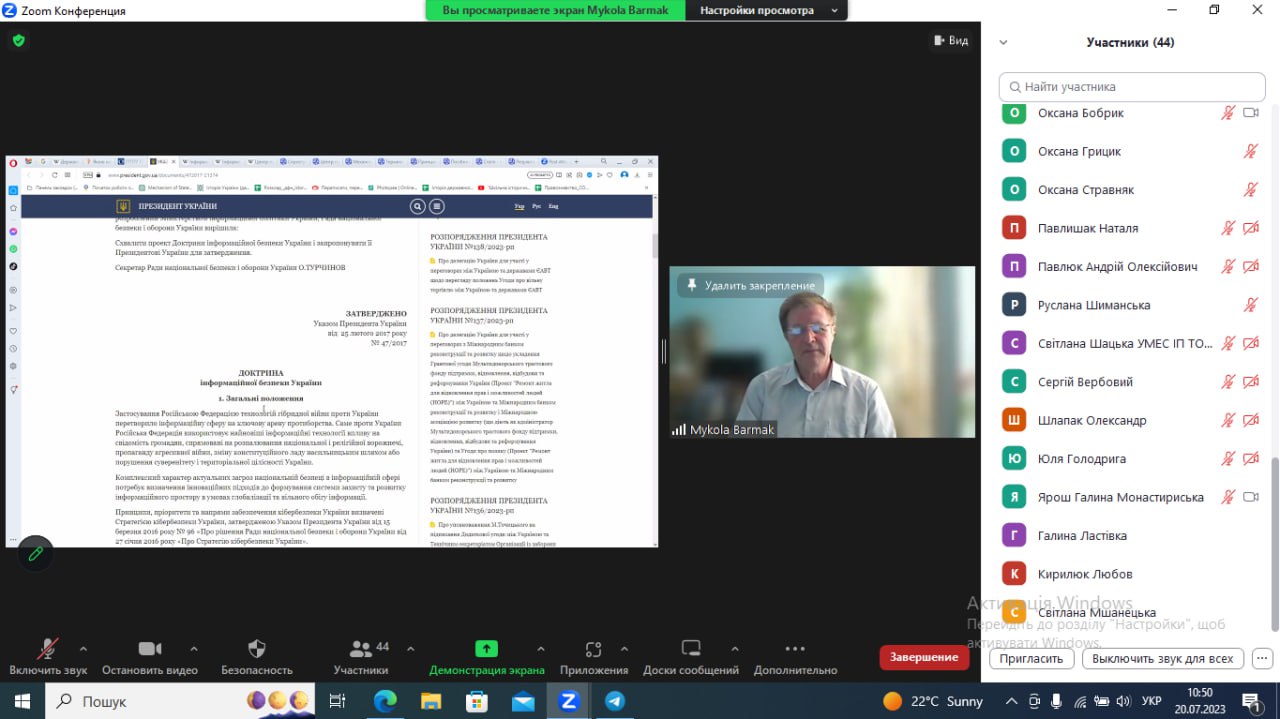1280x719 pixels.
Task: Click Юля Голодрига's disabled camera icon
Action: pos(1250,458)
